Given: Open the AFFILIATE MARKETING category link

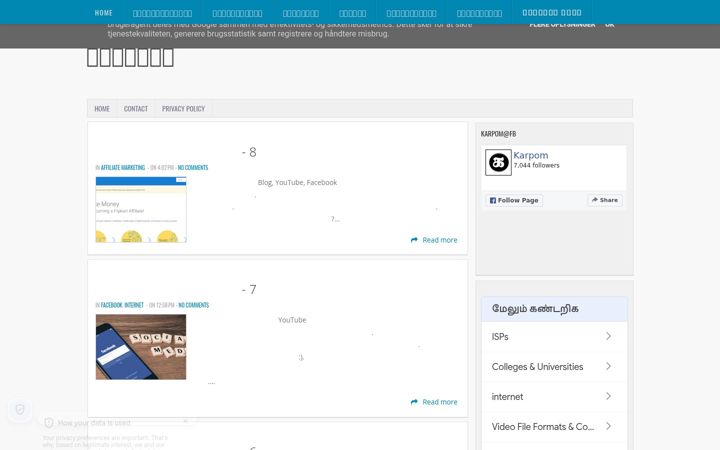Looking at the screenshot, I should click(123, 168).
